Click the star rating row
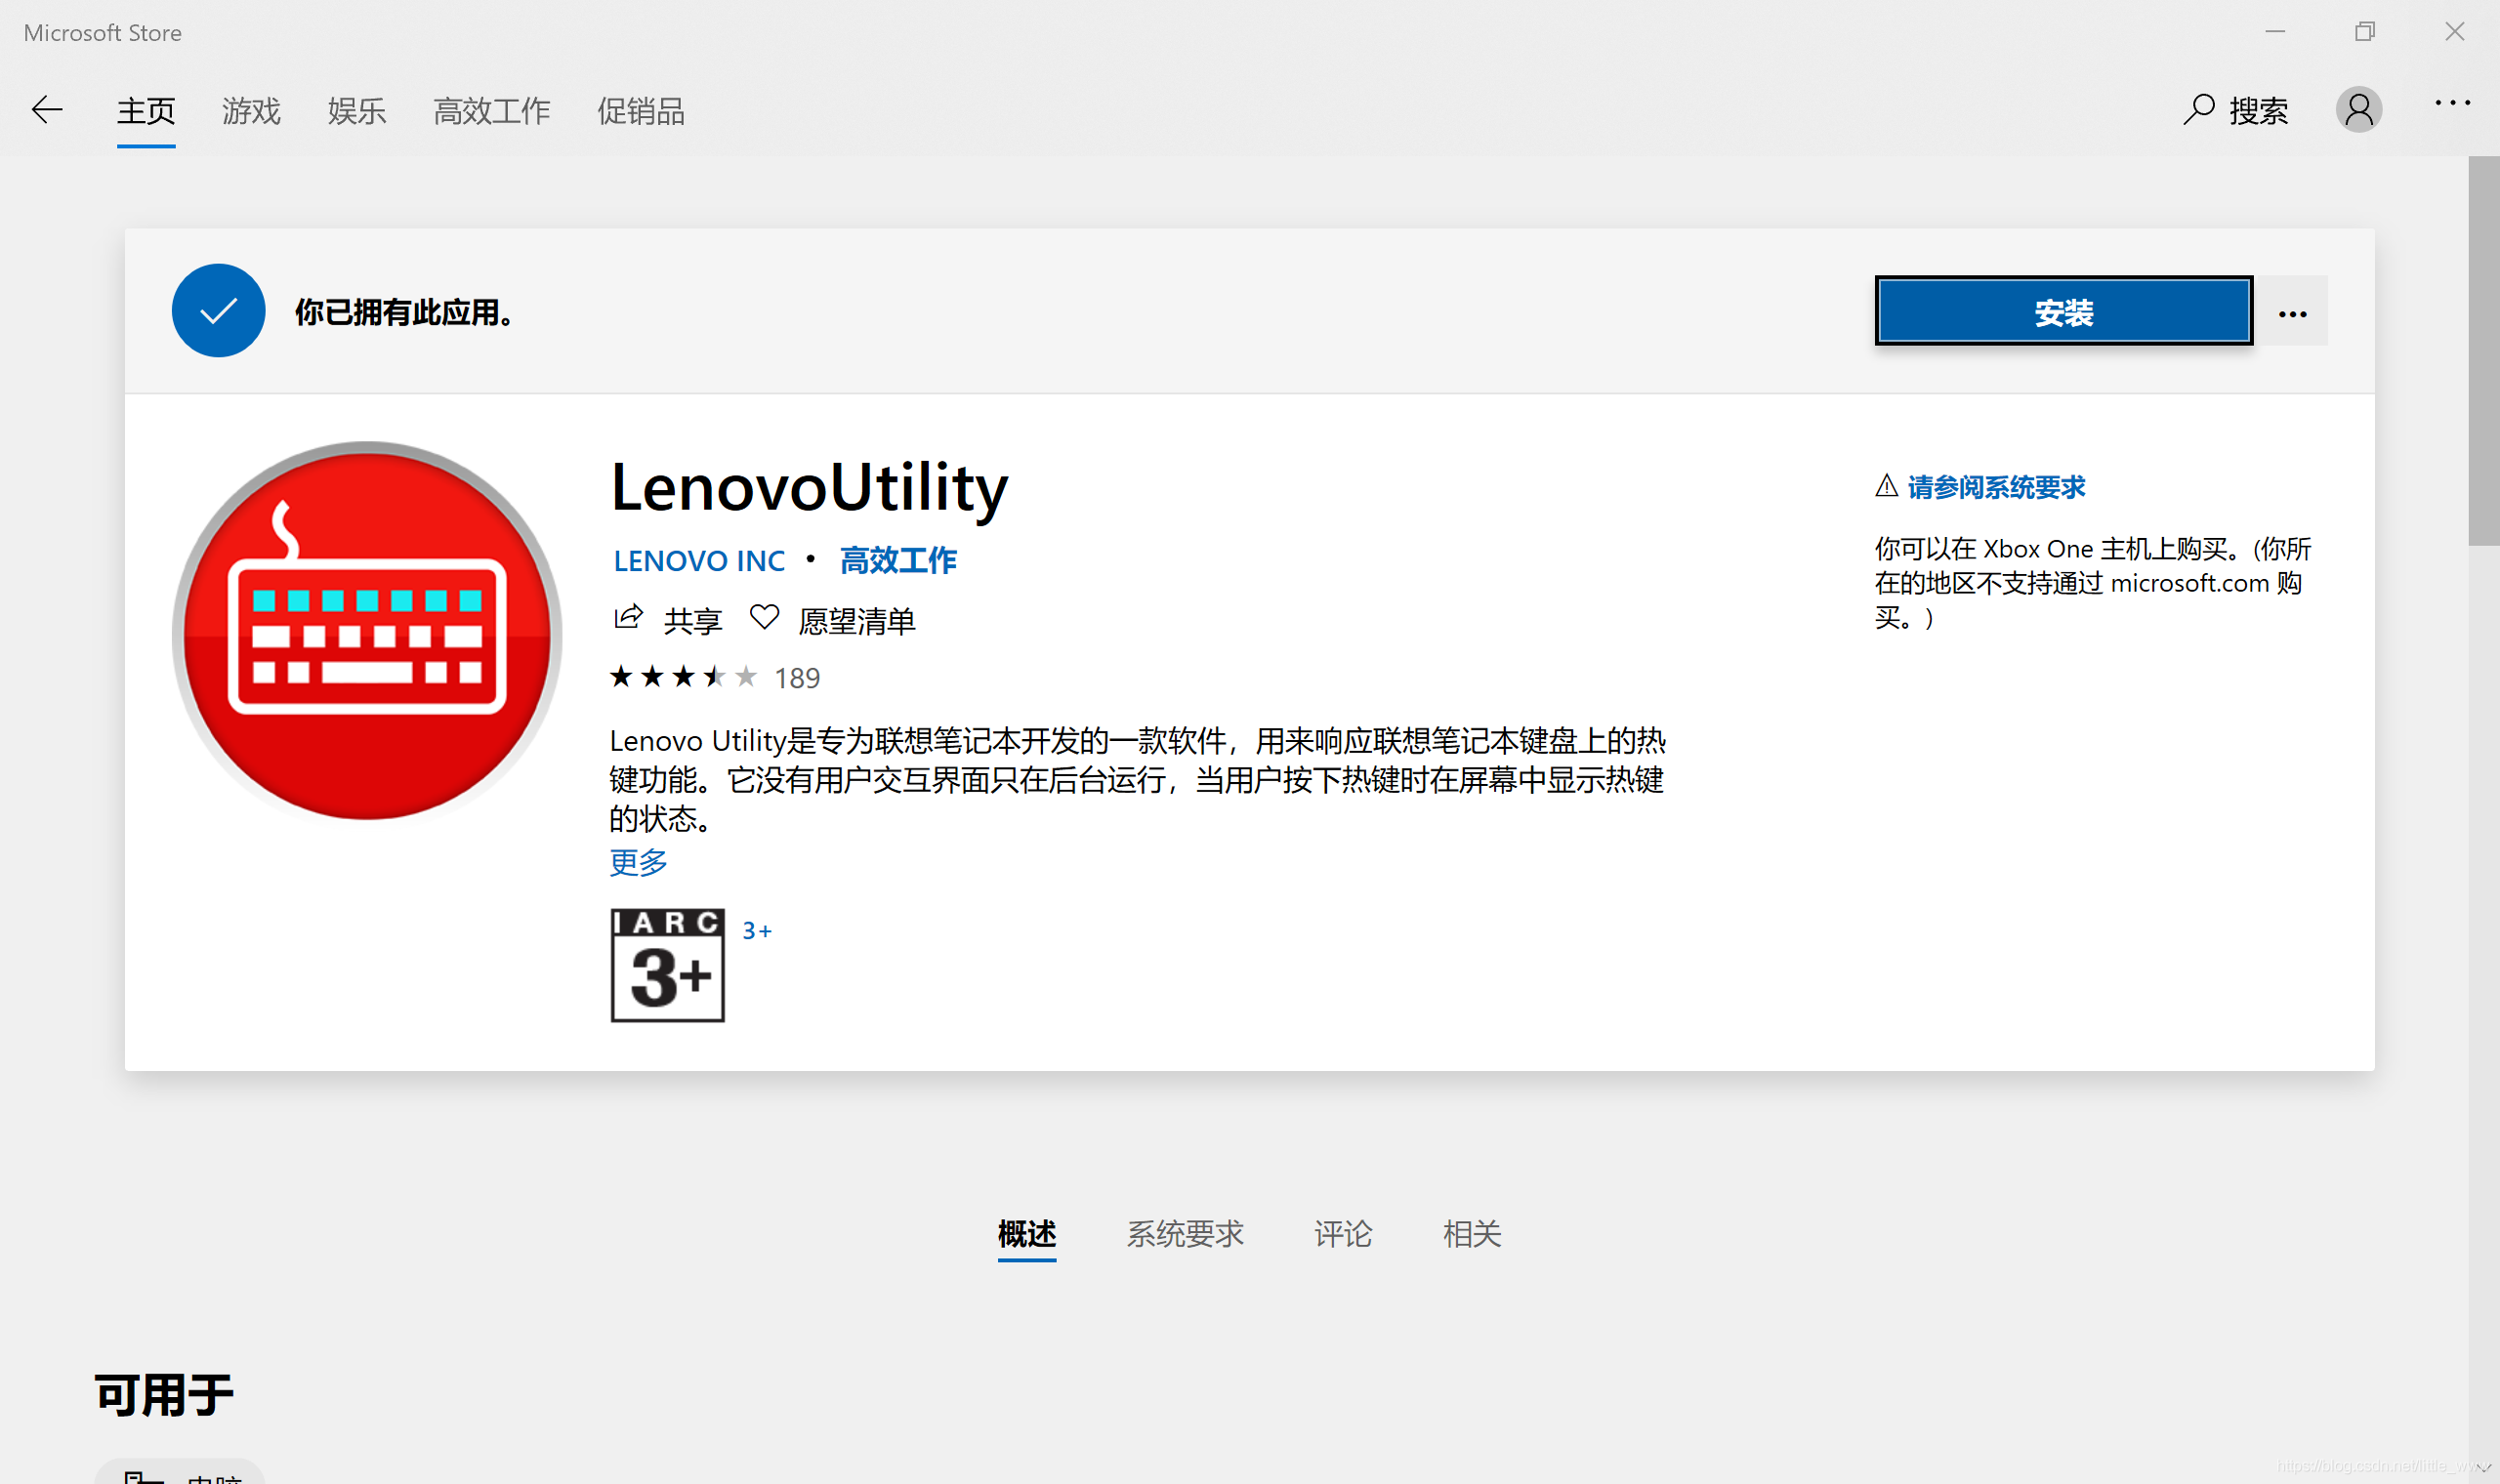 click(x=684, y=677)
